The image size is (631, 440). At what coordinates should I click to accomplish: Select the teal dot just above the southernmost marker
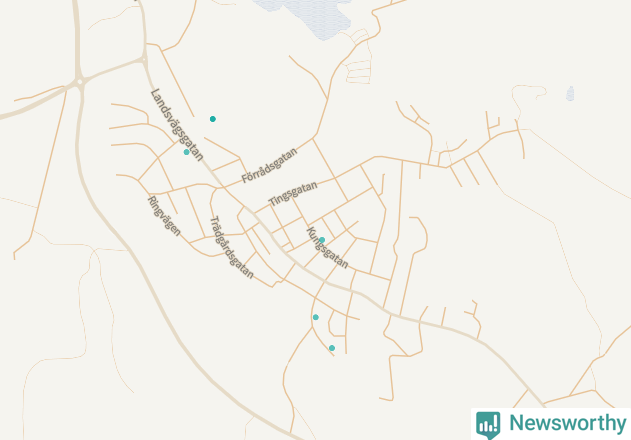click(x=316, y=317)
